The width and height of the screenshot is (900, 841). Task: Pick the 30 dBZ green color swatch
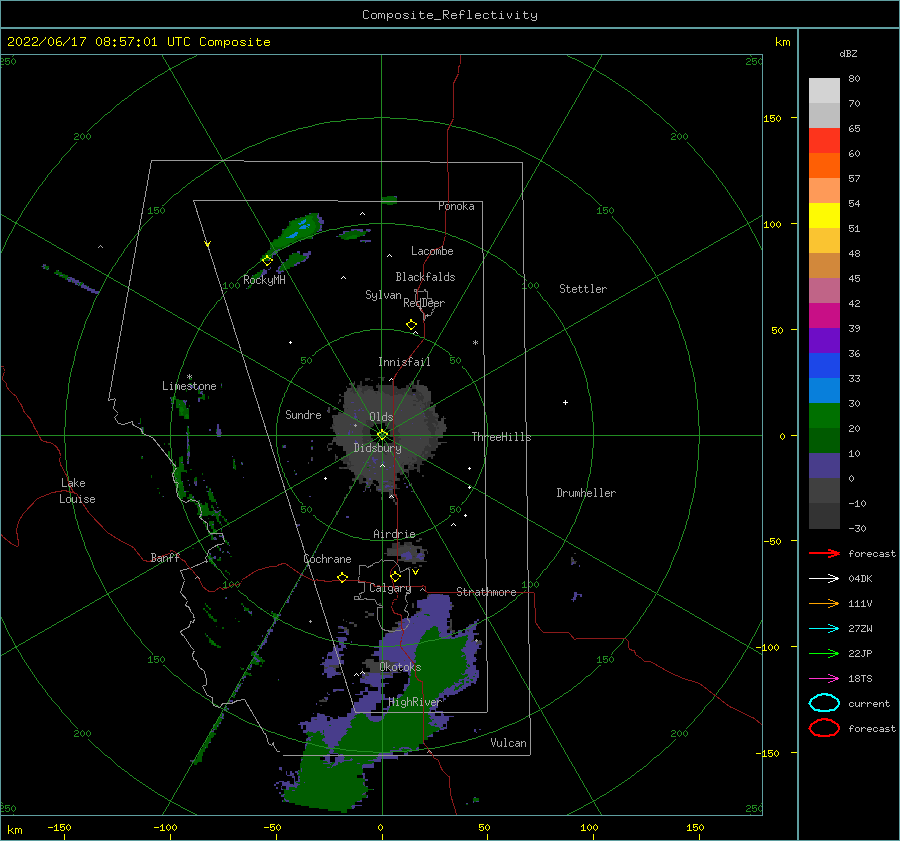click(824, 416)
